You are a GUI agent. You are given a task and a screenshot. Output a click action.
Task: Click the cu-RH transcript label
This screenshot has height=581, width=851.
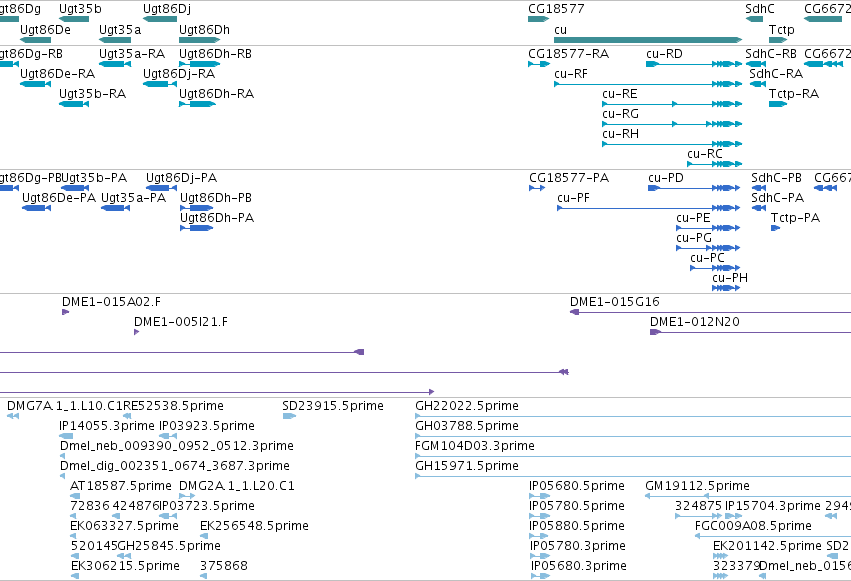pyautogui.click(x=620, y=134)
